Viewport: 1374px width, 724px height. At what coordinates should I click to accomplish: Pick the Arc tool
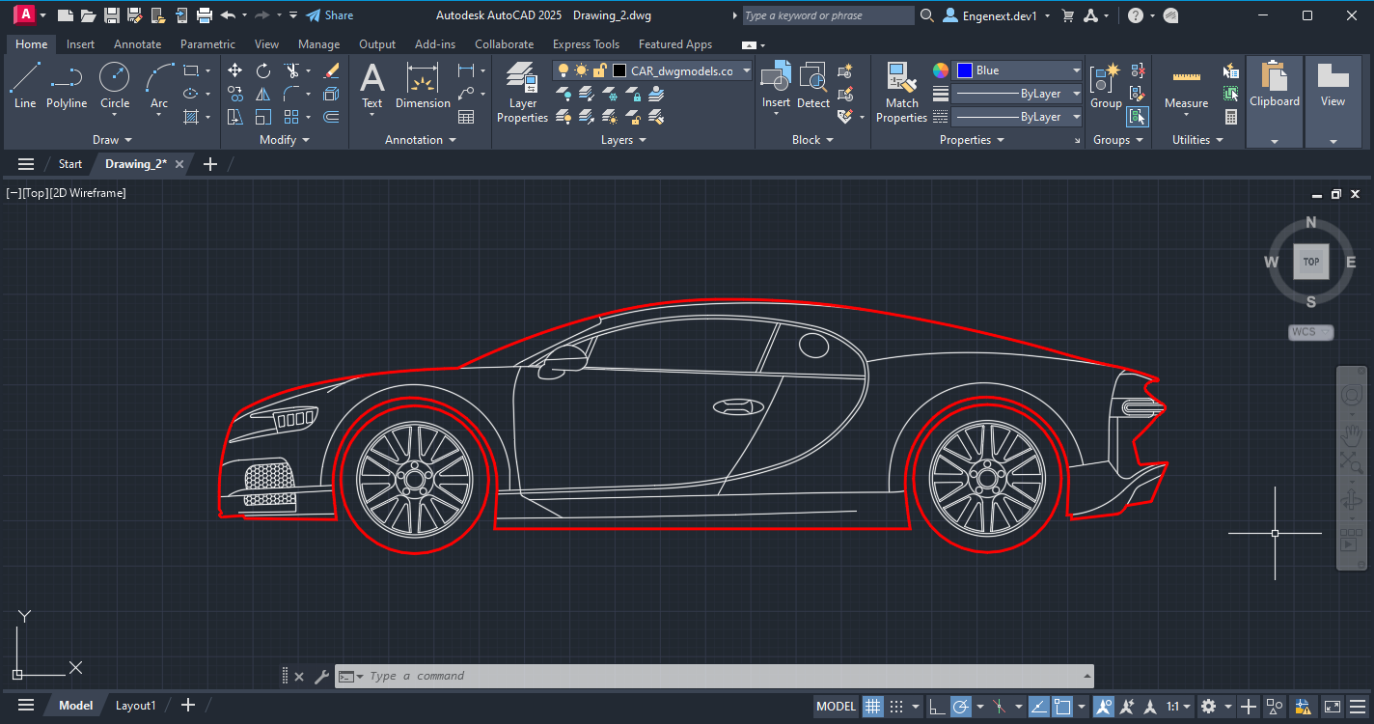point(159,85)
